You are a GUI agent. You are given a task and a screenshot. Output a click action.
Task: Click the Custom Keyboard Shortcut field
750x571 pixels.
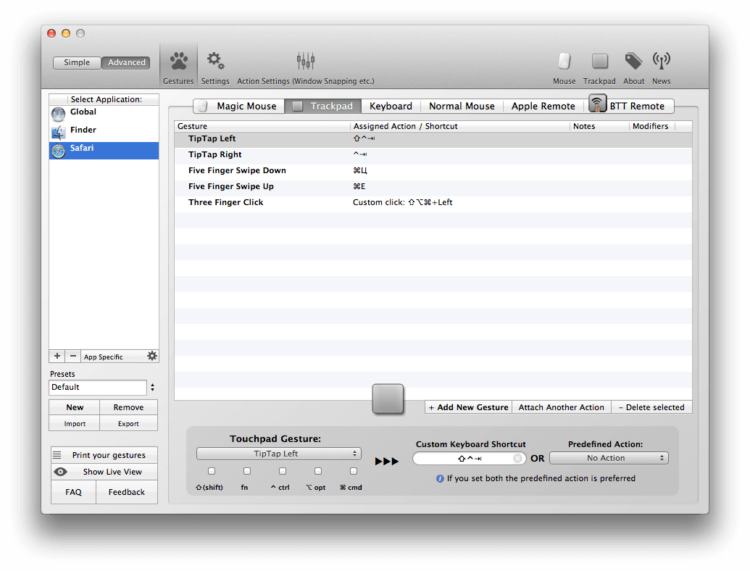469,459
